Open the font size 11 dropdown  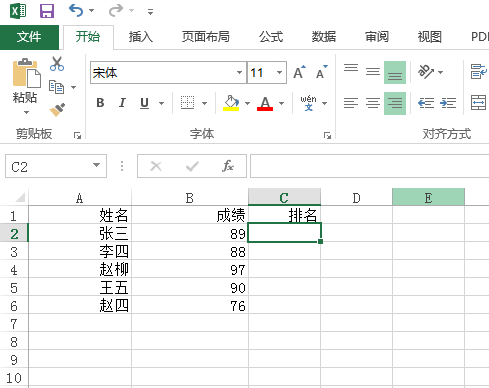(x=279, y=72)
